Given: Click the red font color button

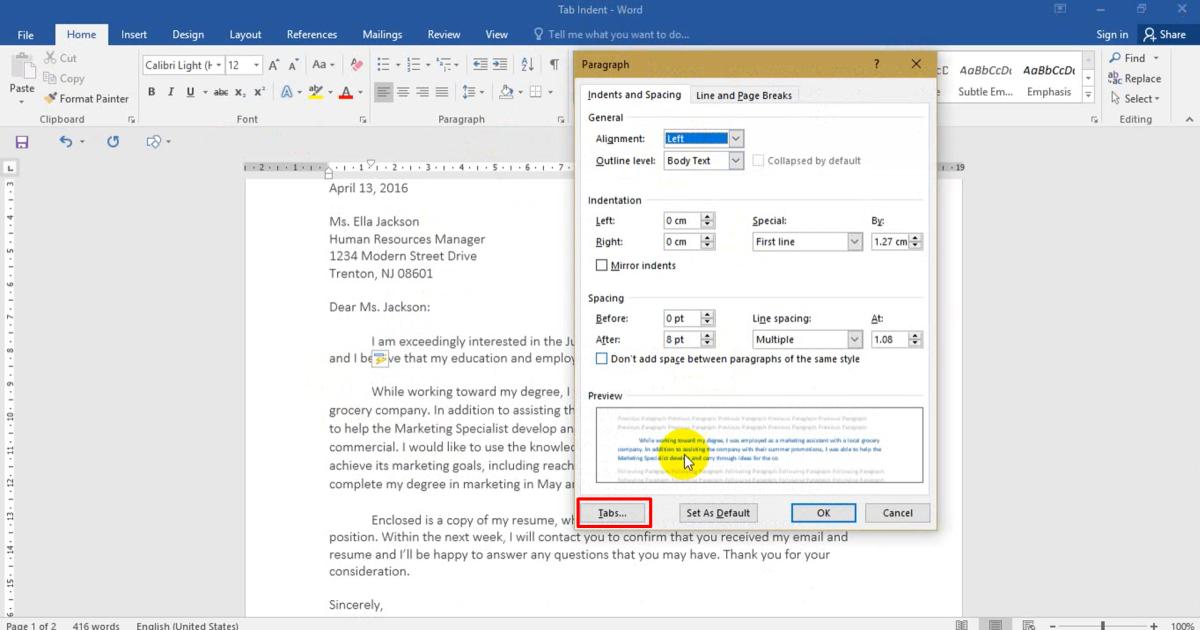Looking at the screenshot, I should [x=346, y=92].
